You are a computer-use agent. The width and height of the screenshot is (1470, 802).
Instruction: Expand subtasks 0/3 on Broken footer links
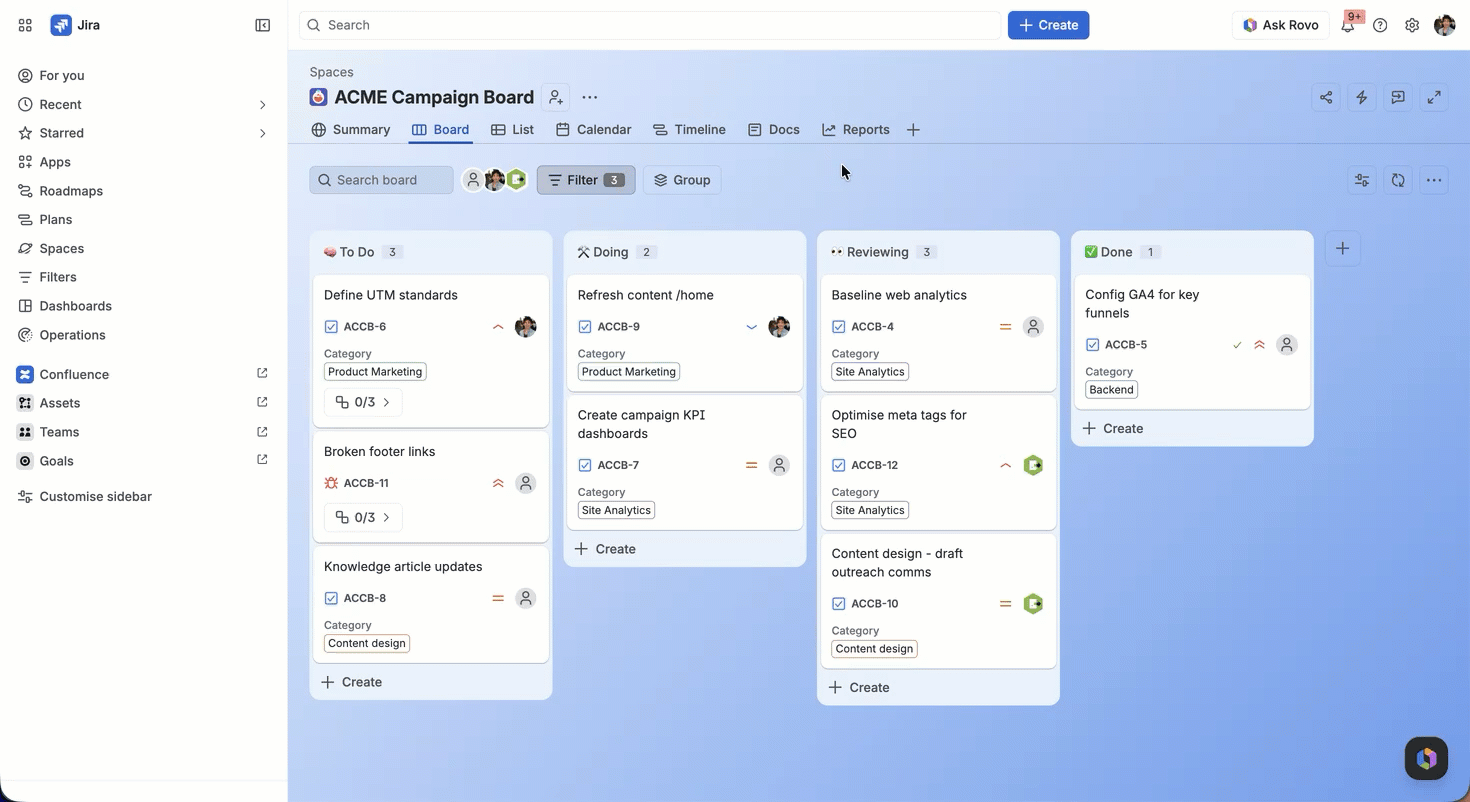363,517
